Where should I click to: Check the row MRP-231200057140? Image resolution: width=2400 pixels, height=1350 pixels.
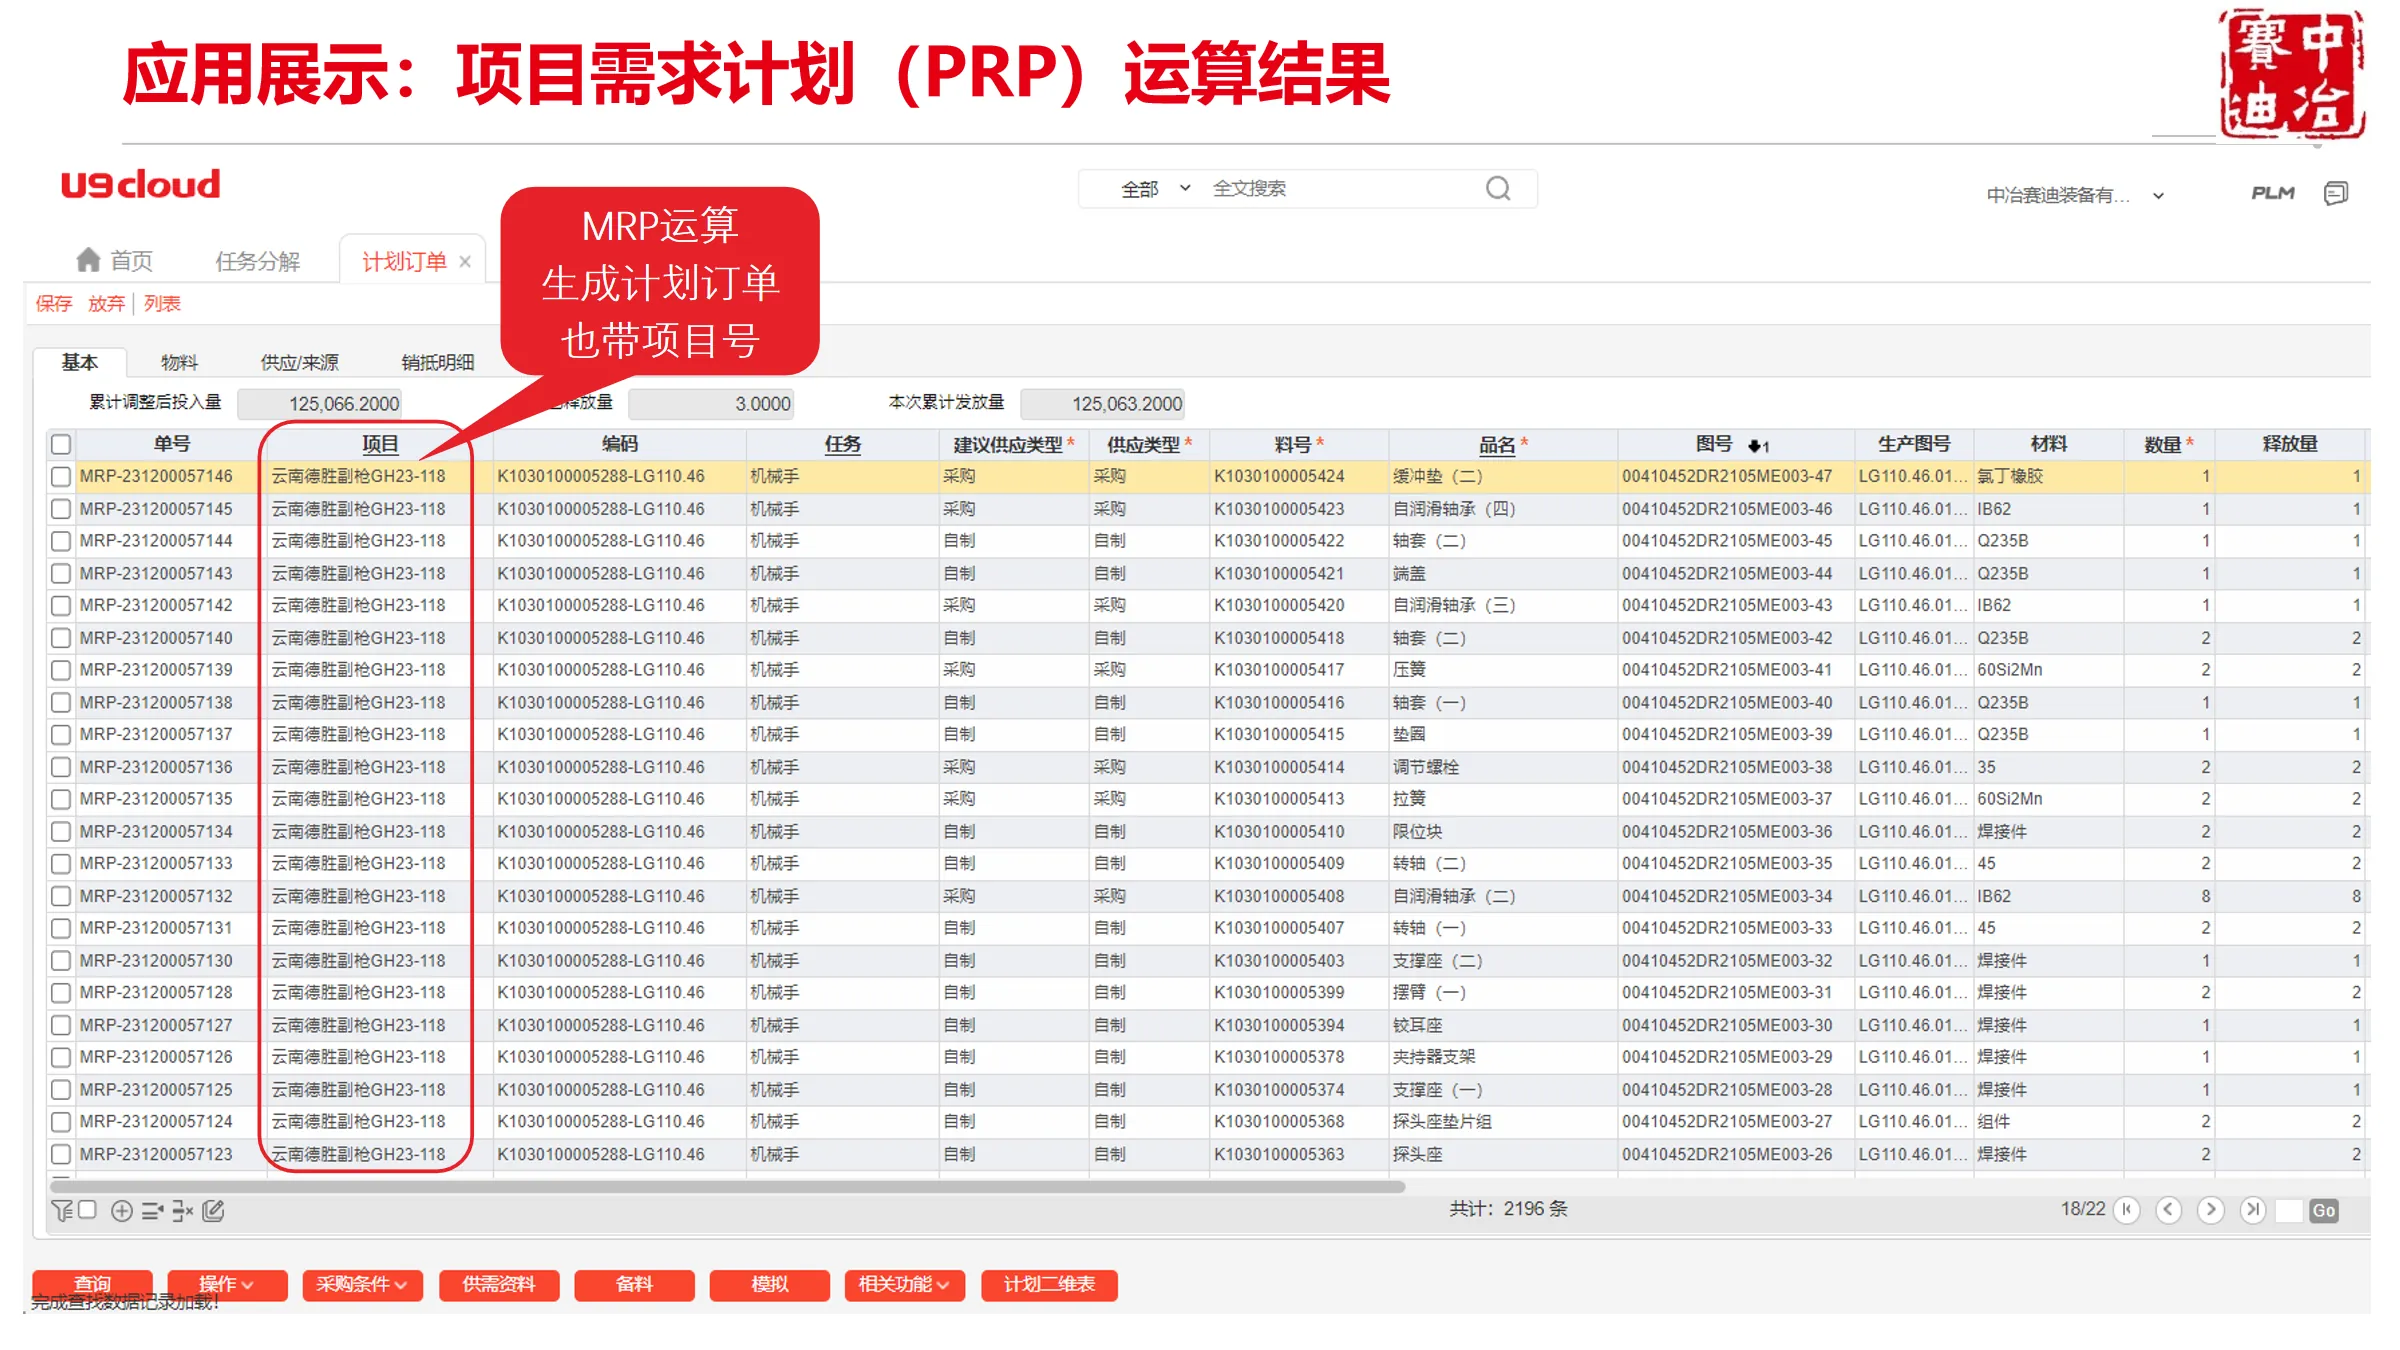61,638
